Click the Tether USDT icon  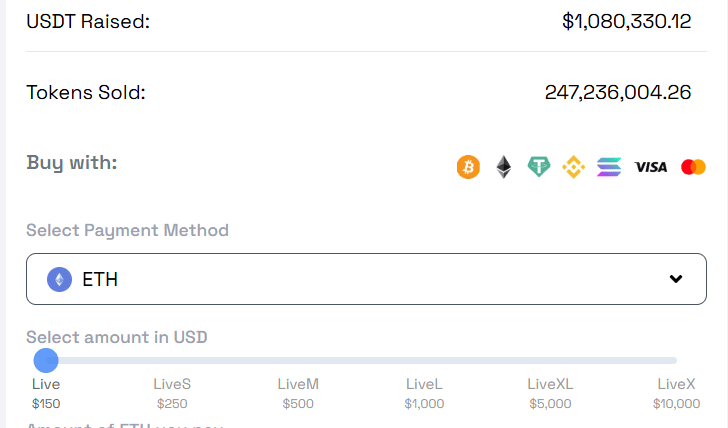(539, 167)
